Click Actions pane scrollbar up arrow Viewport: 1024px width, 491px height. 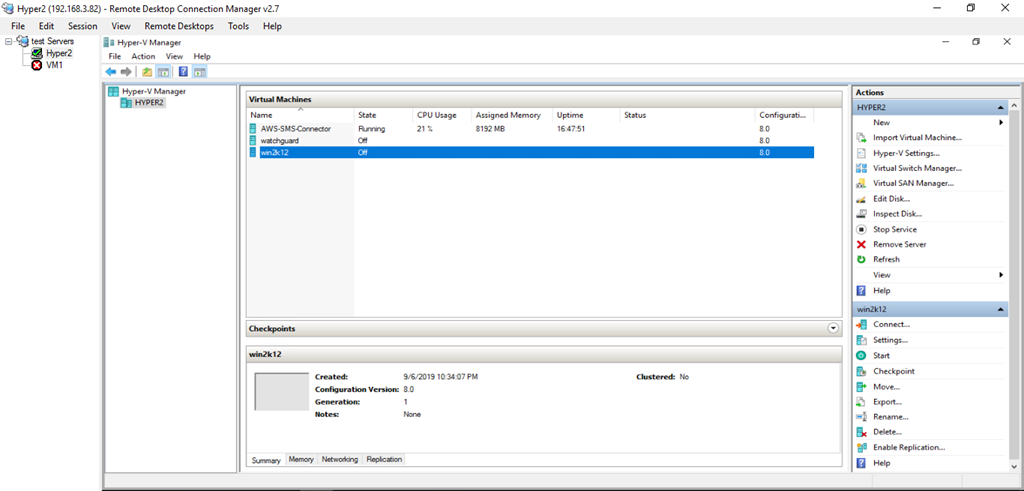click(1014, 106)
